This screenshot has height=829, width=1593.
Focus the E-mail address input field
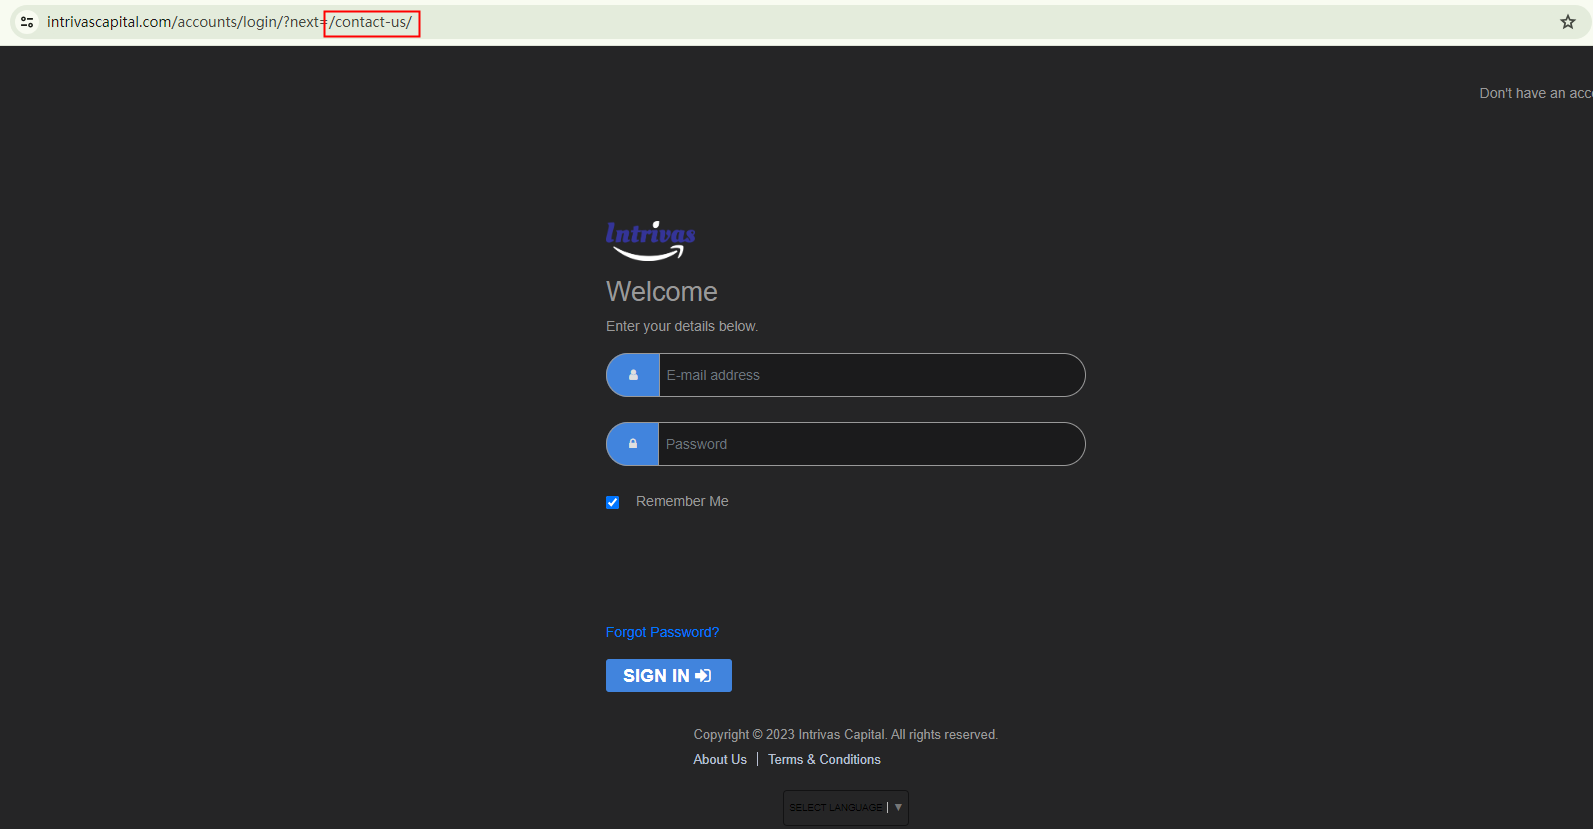872,375
